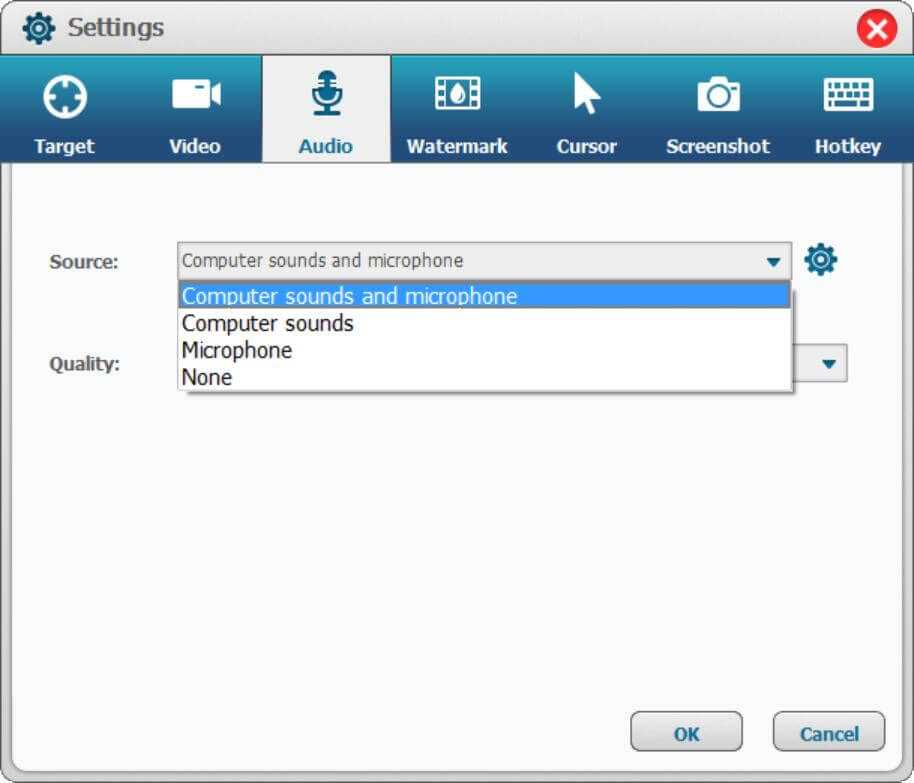Viewport: 914px width, 783px height.
Task: Click the Hotkey keyboard icon
Action: [x=847, y=96]
